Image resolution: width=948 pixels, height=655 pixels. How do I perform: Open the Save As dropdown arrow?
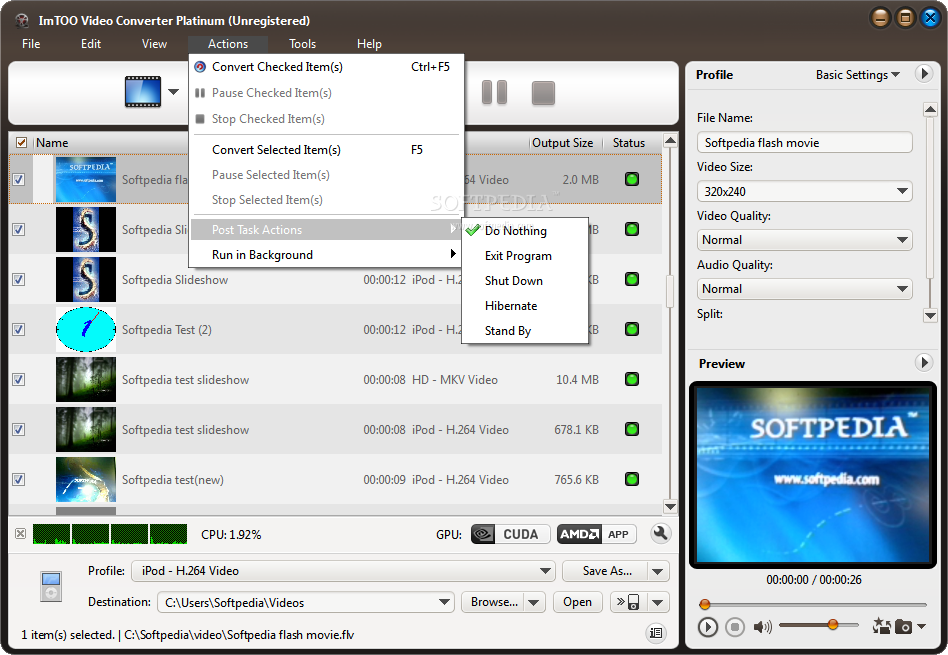pos(658,571)
